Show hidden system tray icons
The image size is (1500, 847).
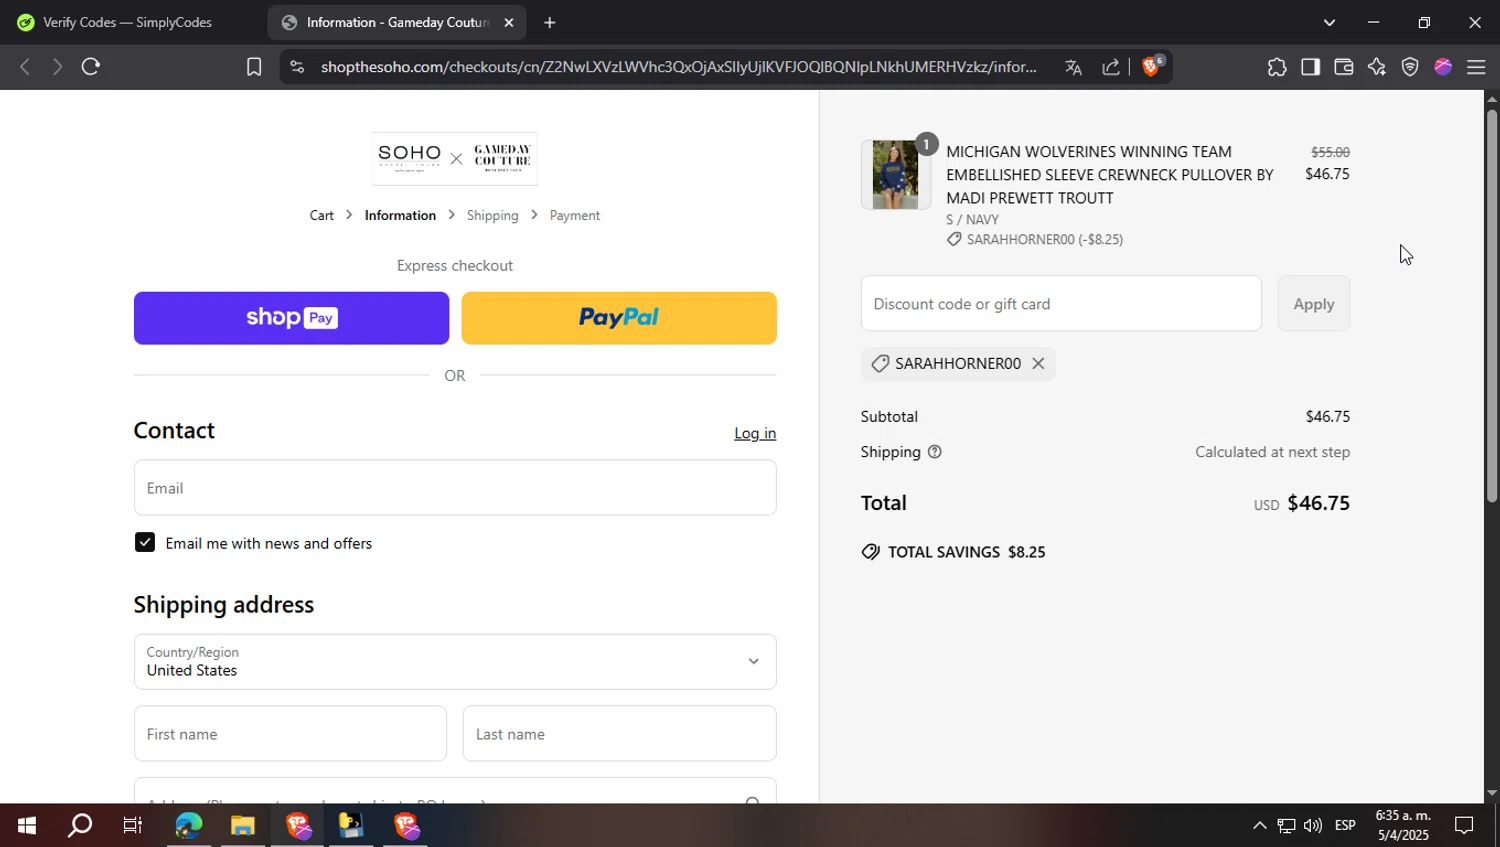(1259, 825)
